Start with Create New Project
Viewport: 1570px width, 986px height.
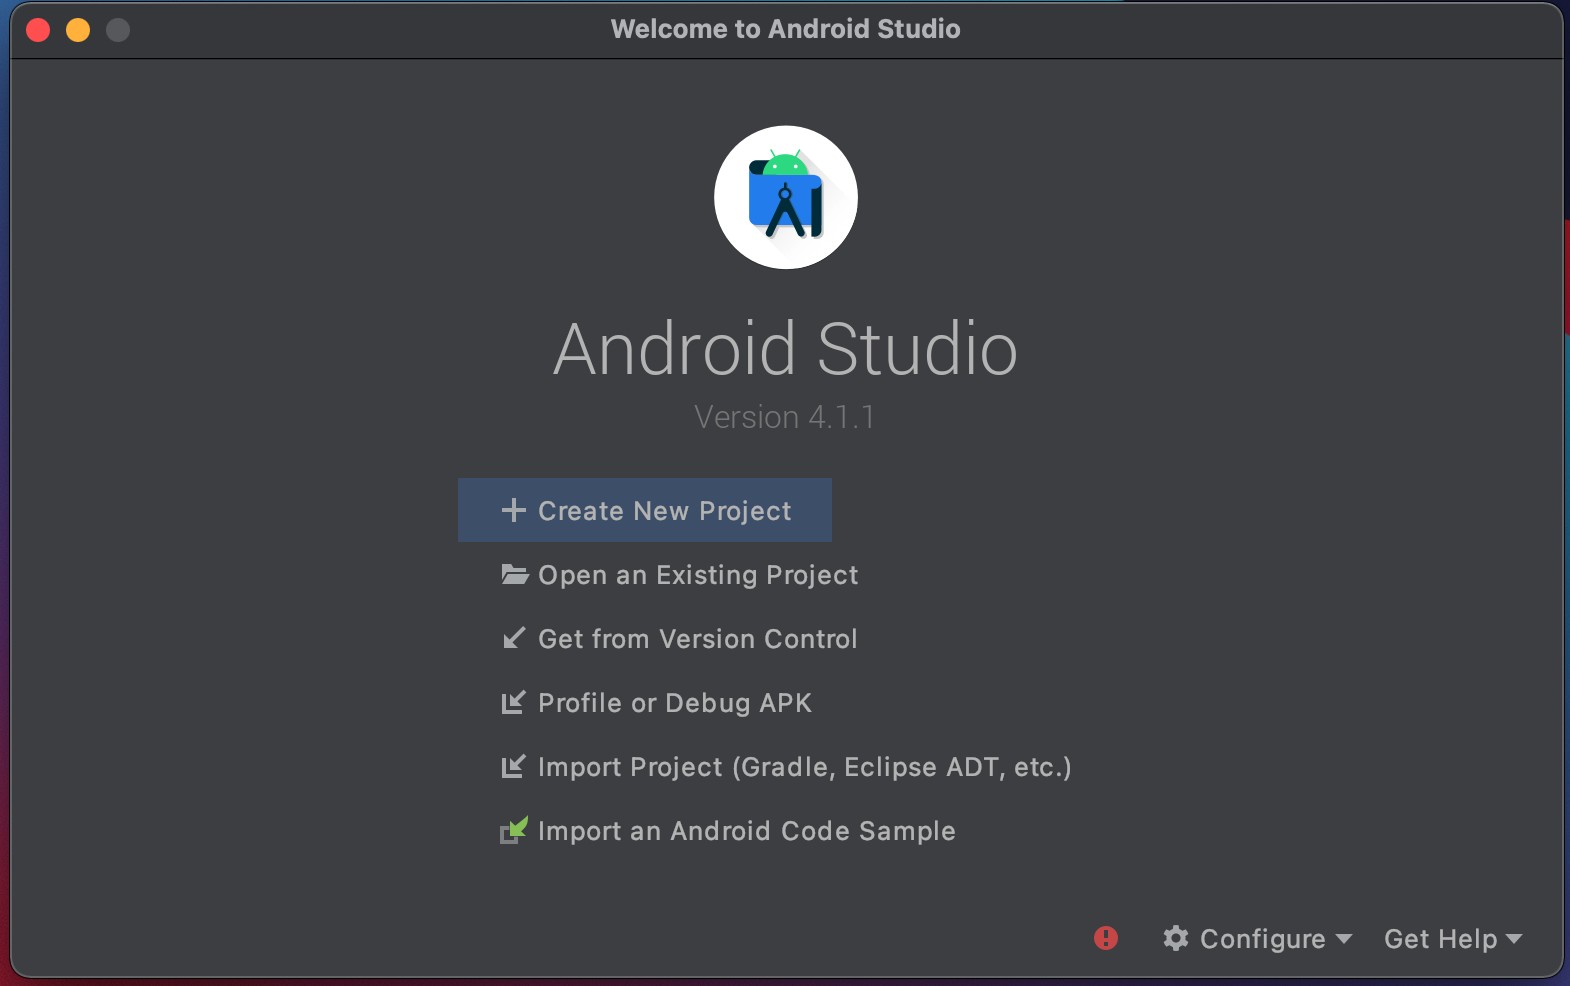(664, 511)
